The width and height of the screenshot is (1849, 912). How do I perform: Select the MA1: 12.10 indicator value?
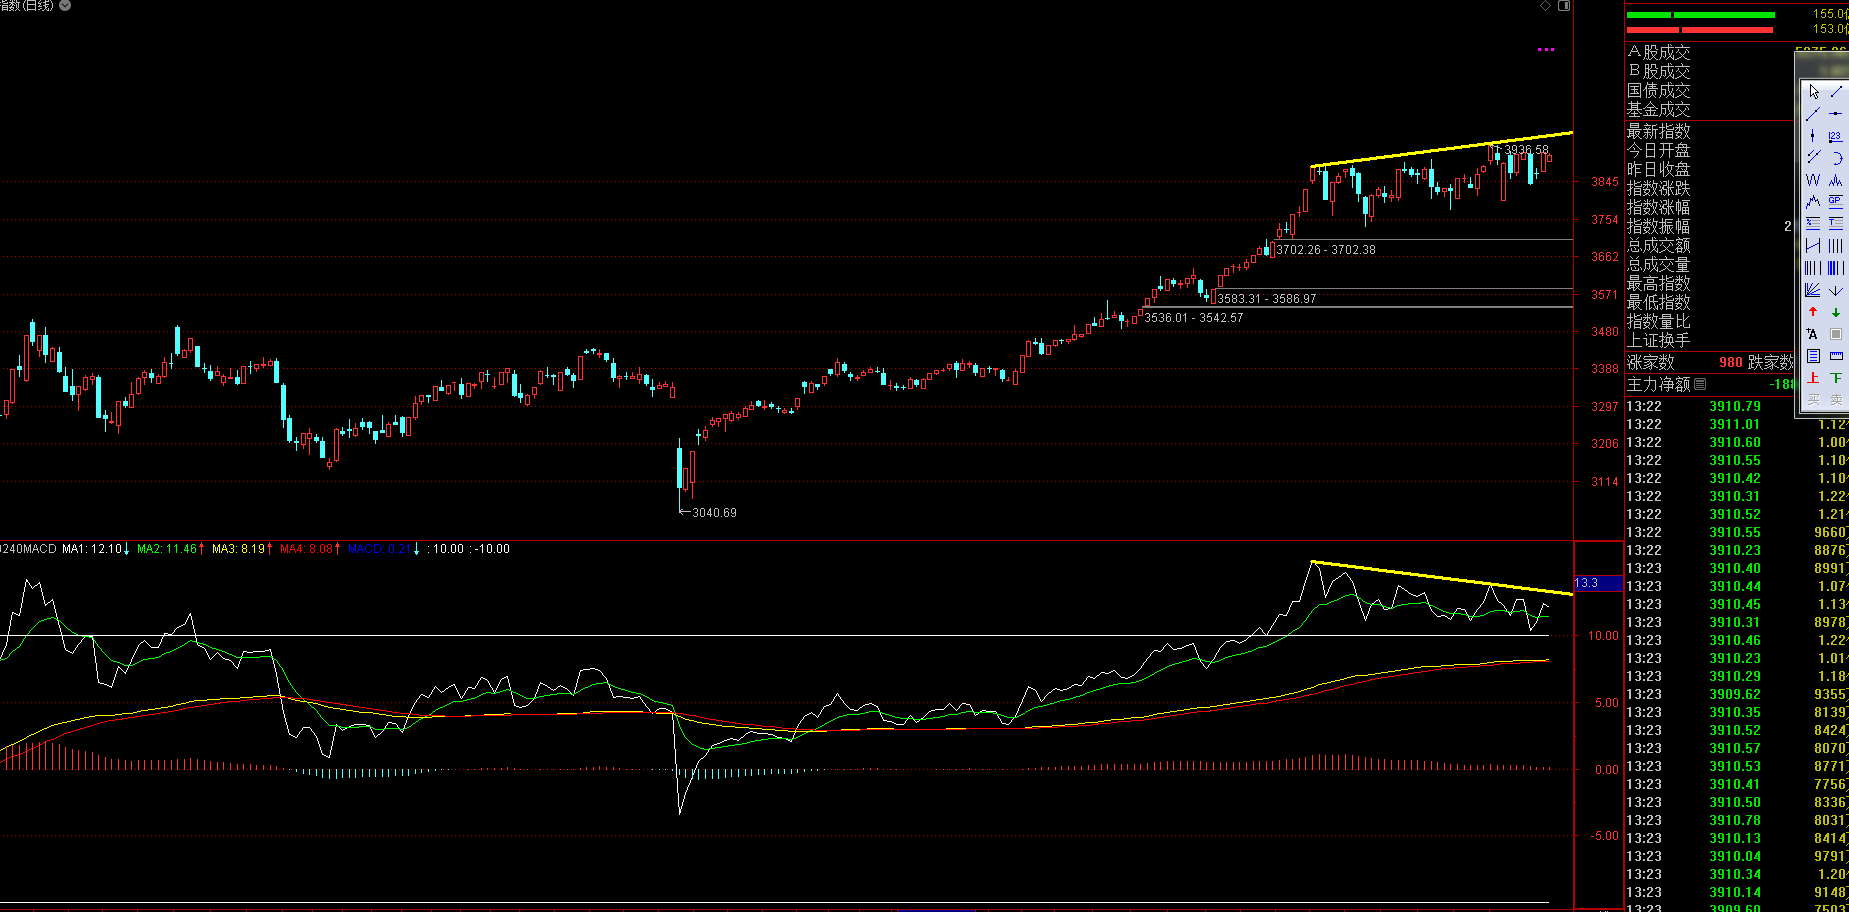click(96, 549)
